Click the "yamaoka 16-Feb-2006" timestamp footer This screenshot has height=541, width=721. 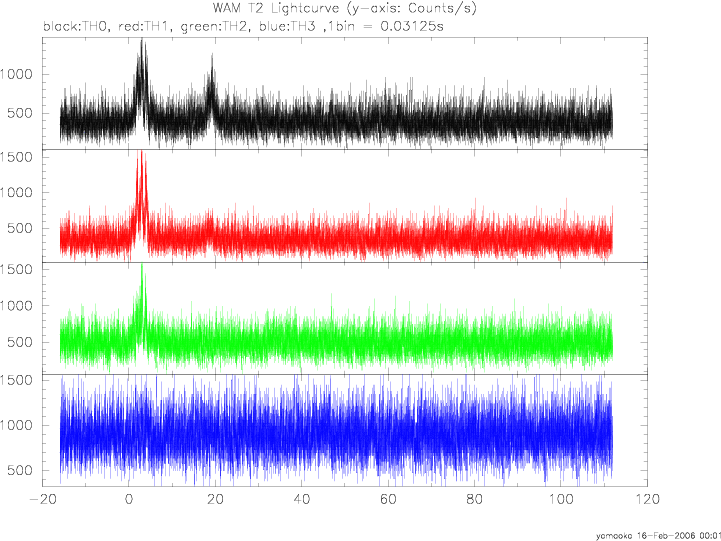(658, 536)
